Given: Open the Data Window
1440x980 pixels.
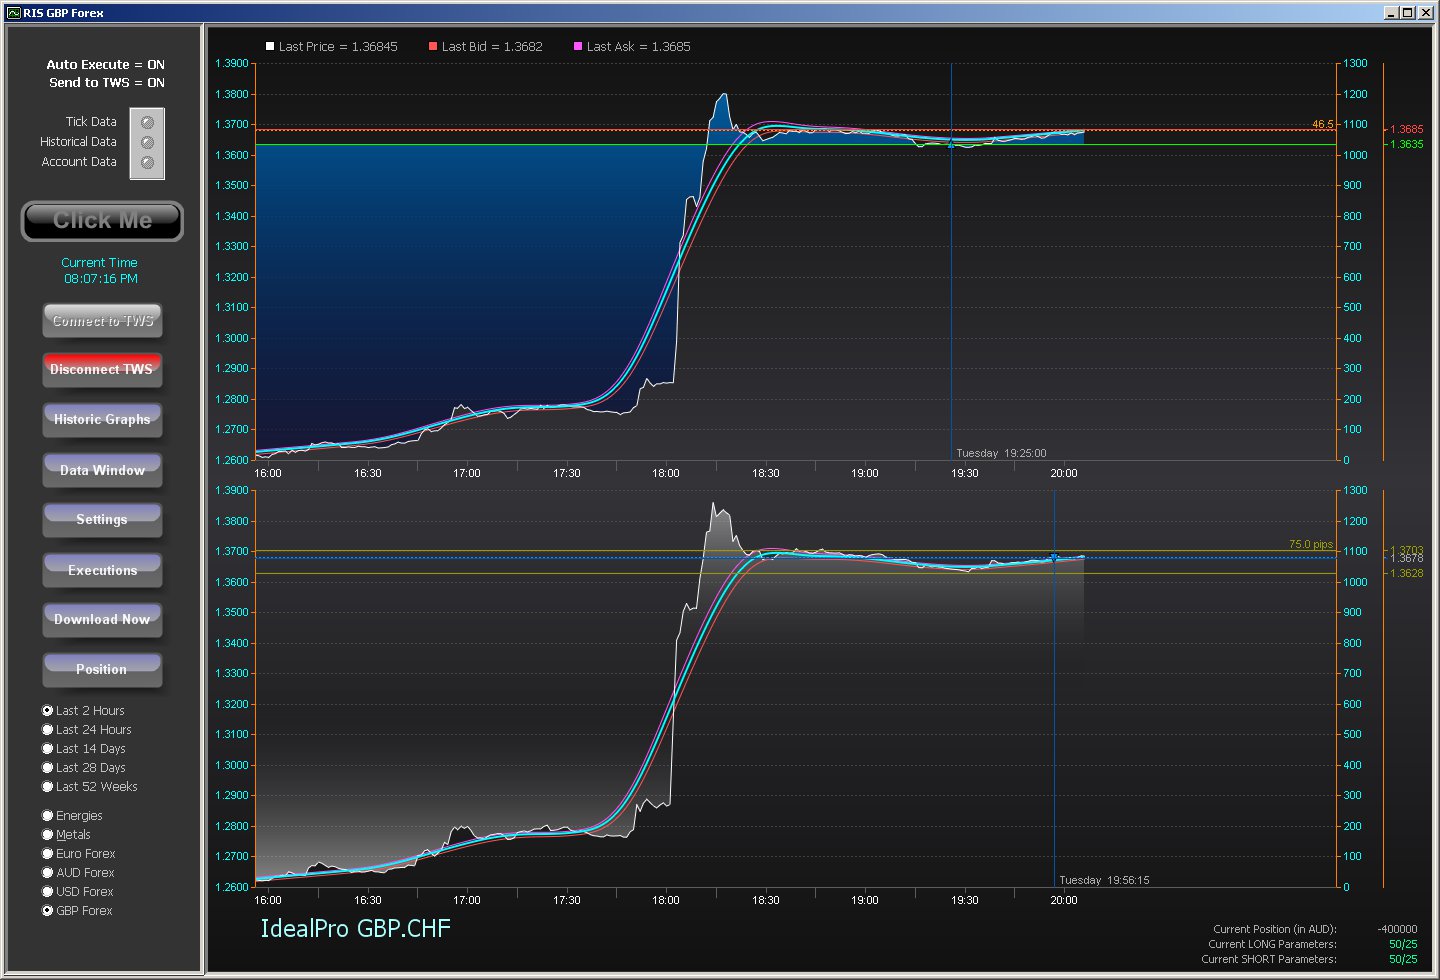Looking at the screenshot, I should pos(102,470).
